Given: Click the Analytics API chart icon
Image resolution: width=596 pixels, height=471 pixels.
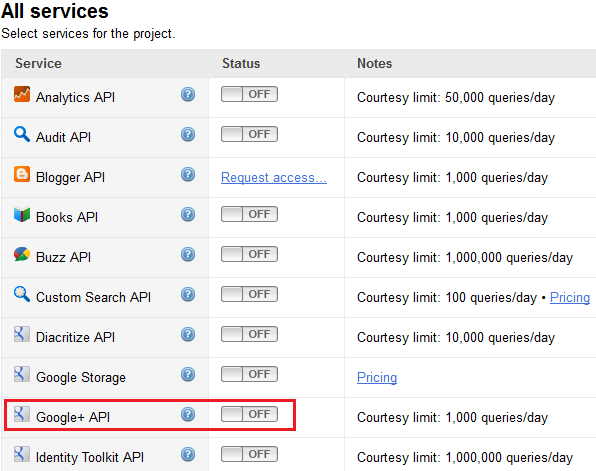Looking at the screenshot, I should coord(22,94).
